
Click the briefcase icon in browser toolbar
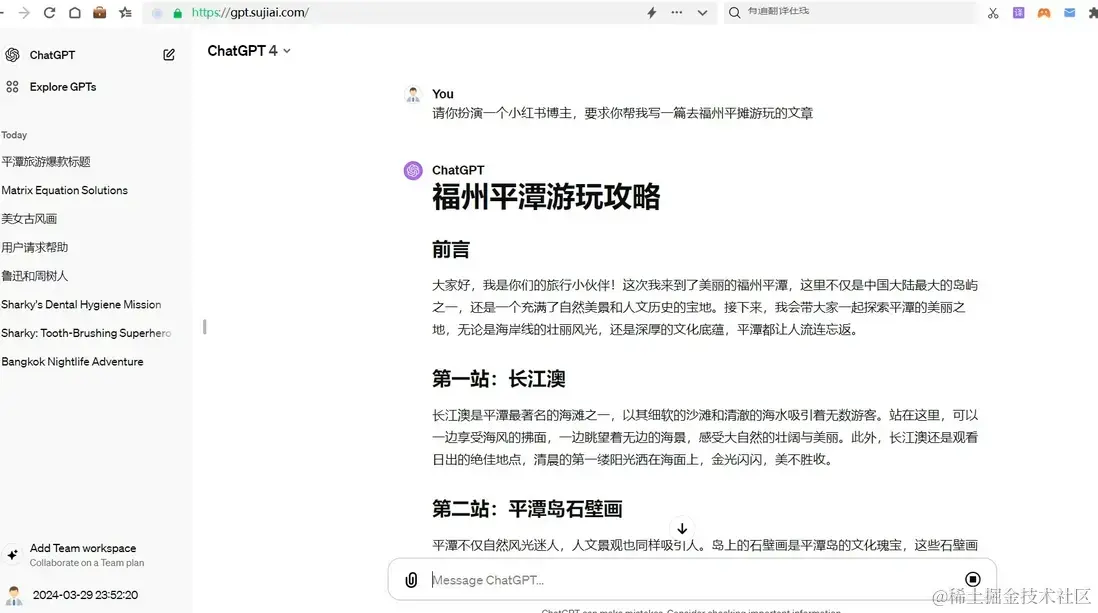point(99,13)
